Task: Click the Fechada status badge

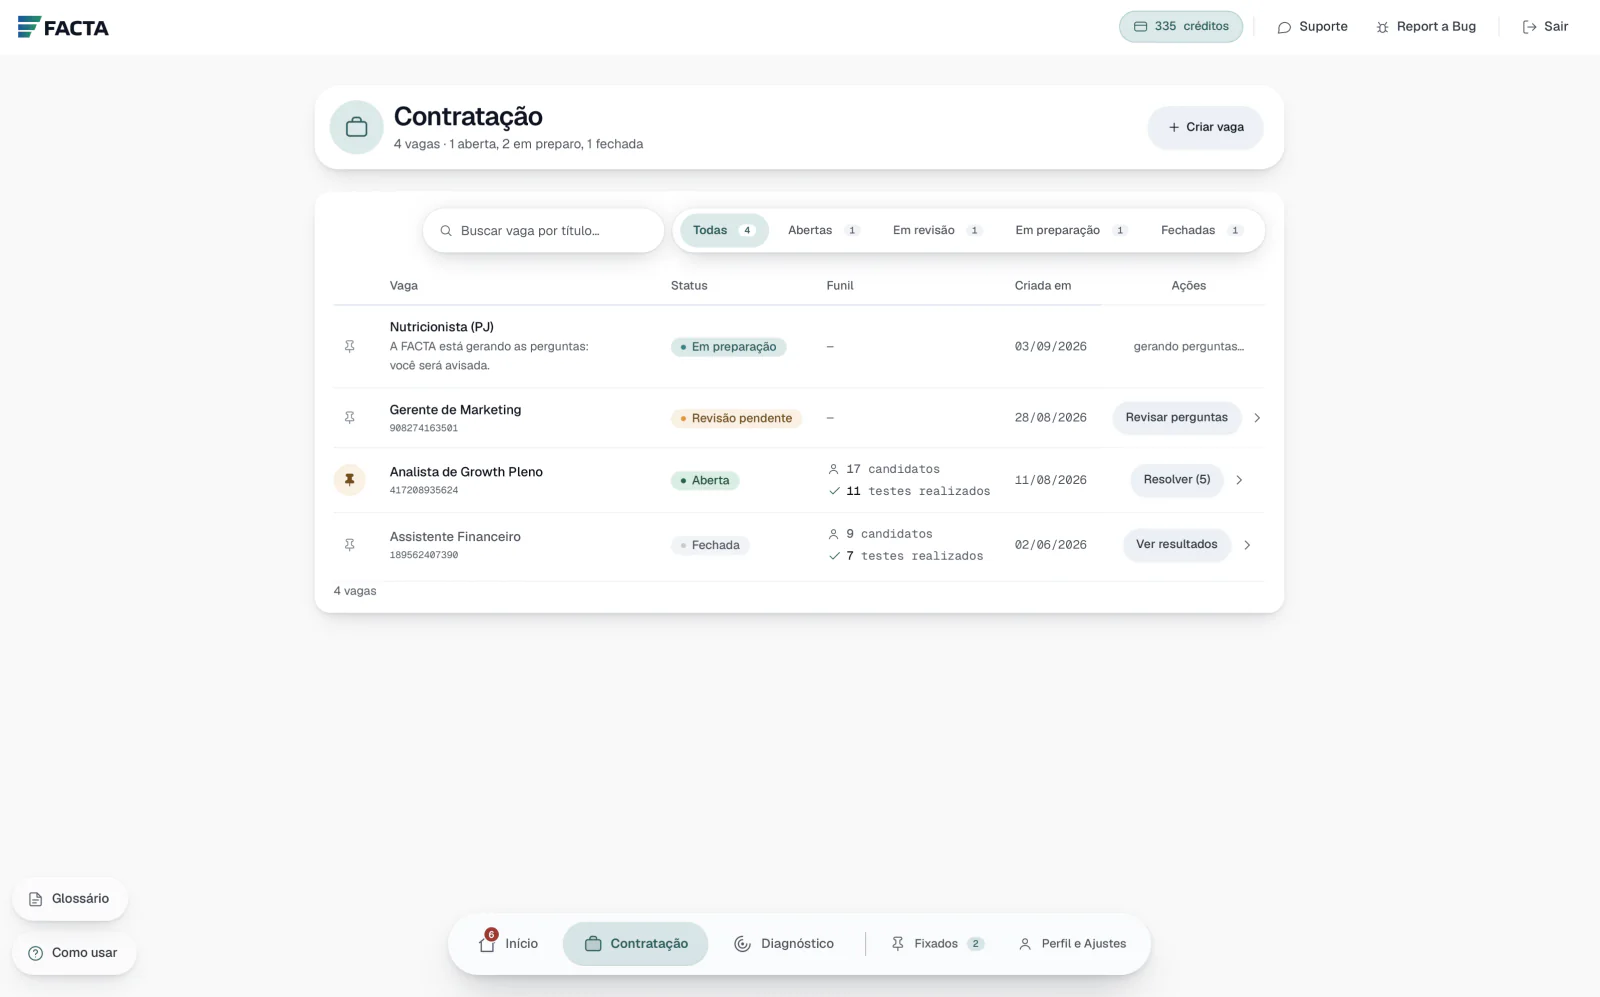Action: click(x=711, y=546)
